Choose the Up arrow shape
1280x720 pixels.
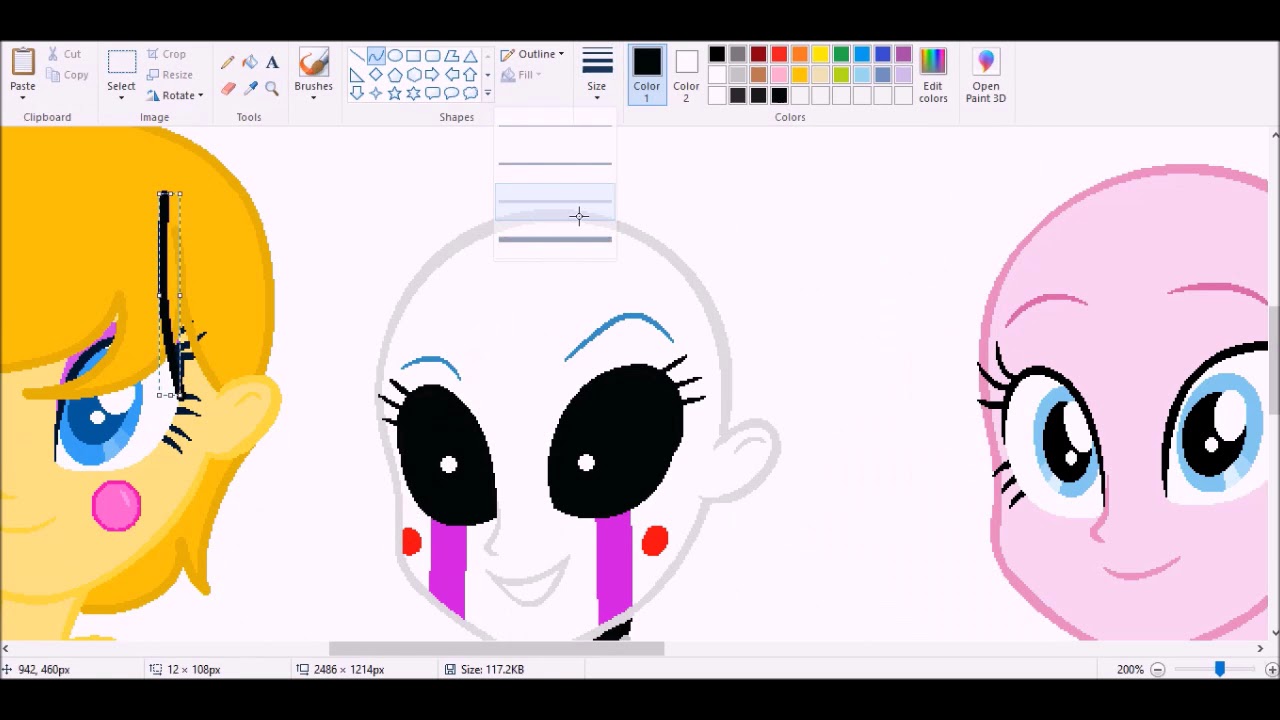click(x=471, y=75)
